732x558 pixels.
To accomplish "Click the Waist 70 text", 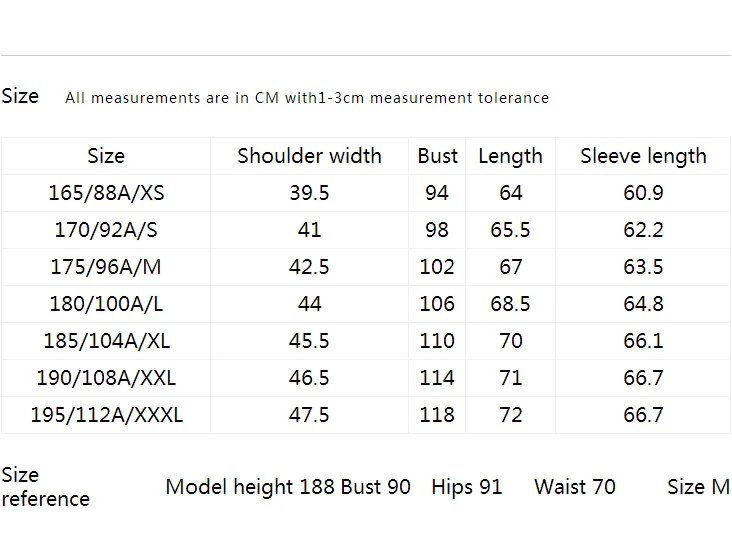I will pyautogui.click(x=575, y=487).
